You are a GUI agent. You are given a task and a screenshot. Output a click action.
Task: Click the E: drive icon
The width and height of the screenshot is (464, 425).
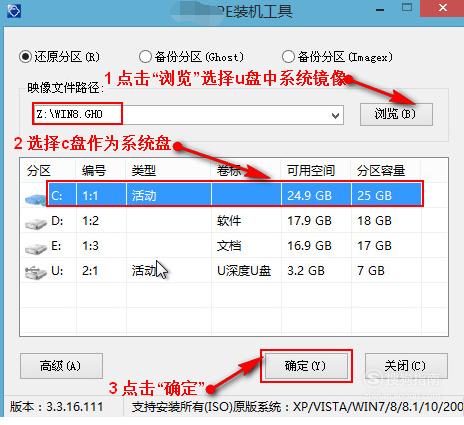pos(36,248)
